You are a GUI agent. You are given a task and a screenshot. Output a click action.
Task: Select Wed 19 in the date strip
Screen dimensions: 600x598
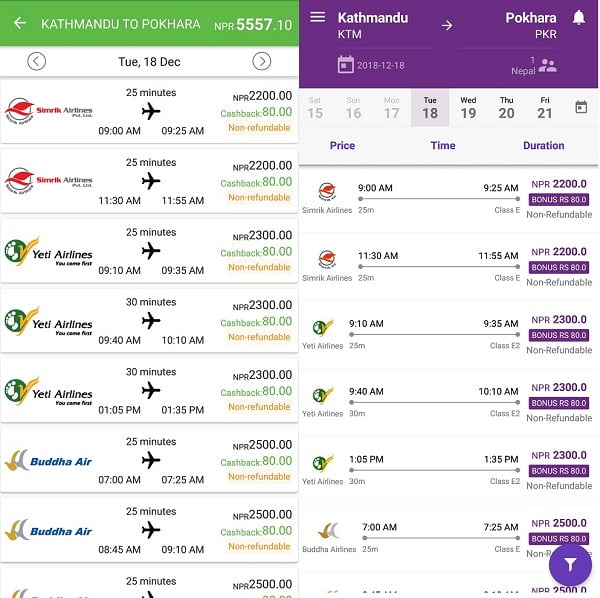pyautogui.click(x=468, y=108)
